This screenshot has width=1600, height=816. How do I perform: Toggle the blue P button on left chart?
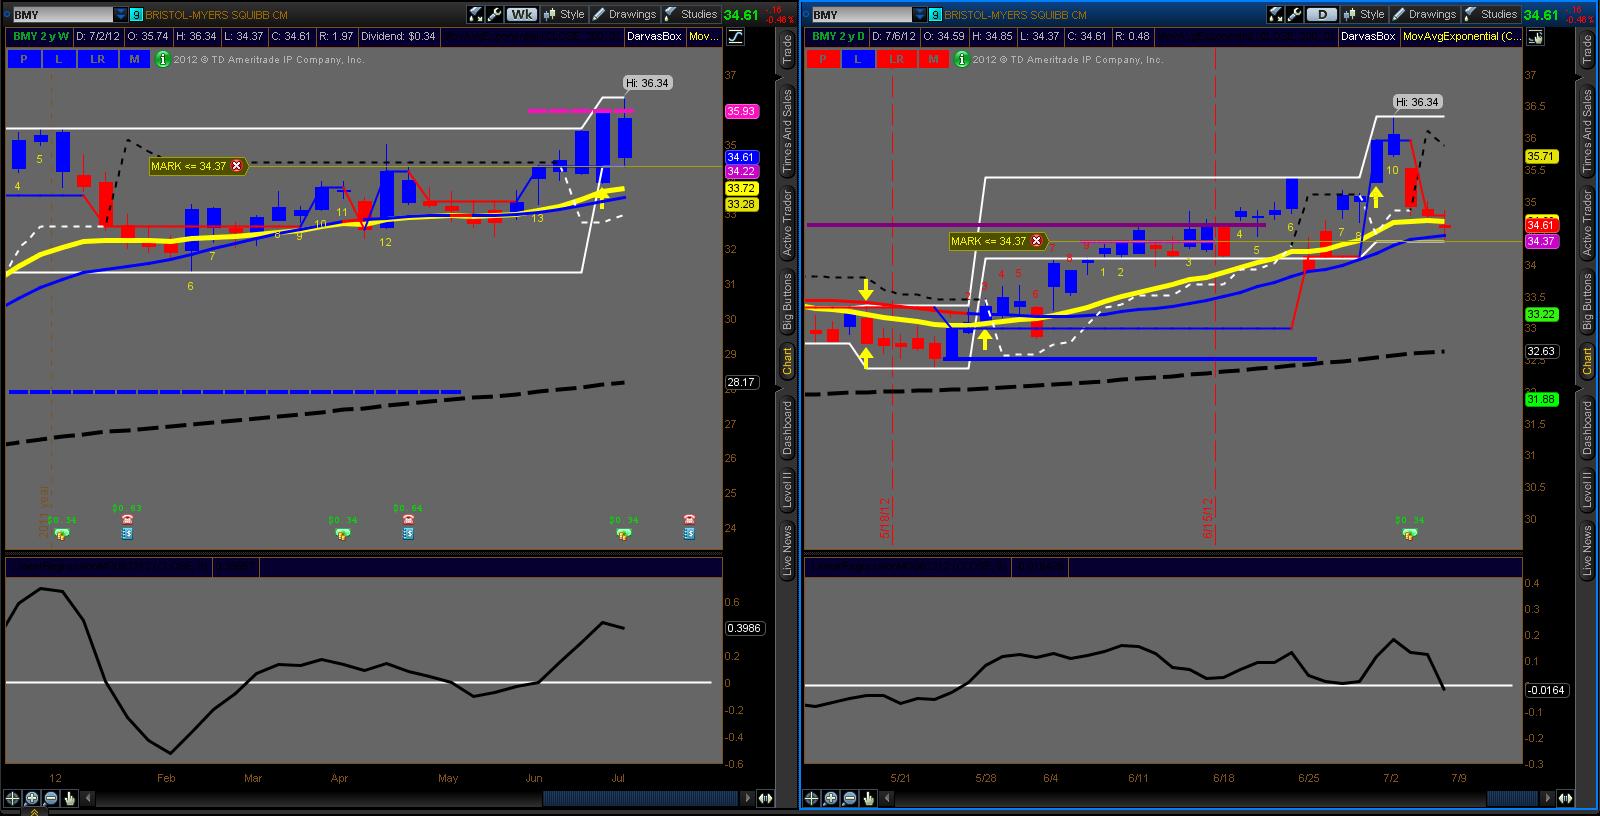(24, 59)
